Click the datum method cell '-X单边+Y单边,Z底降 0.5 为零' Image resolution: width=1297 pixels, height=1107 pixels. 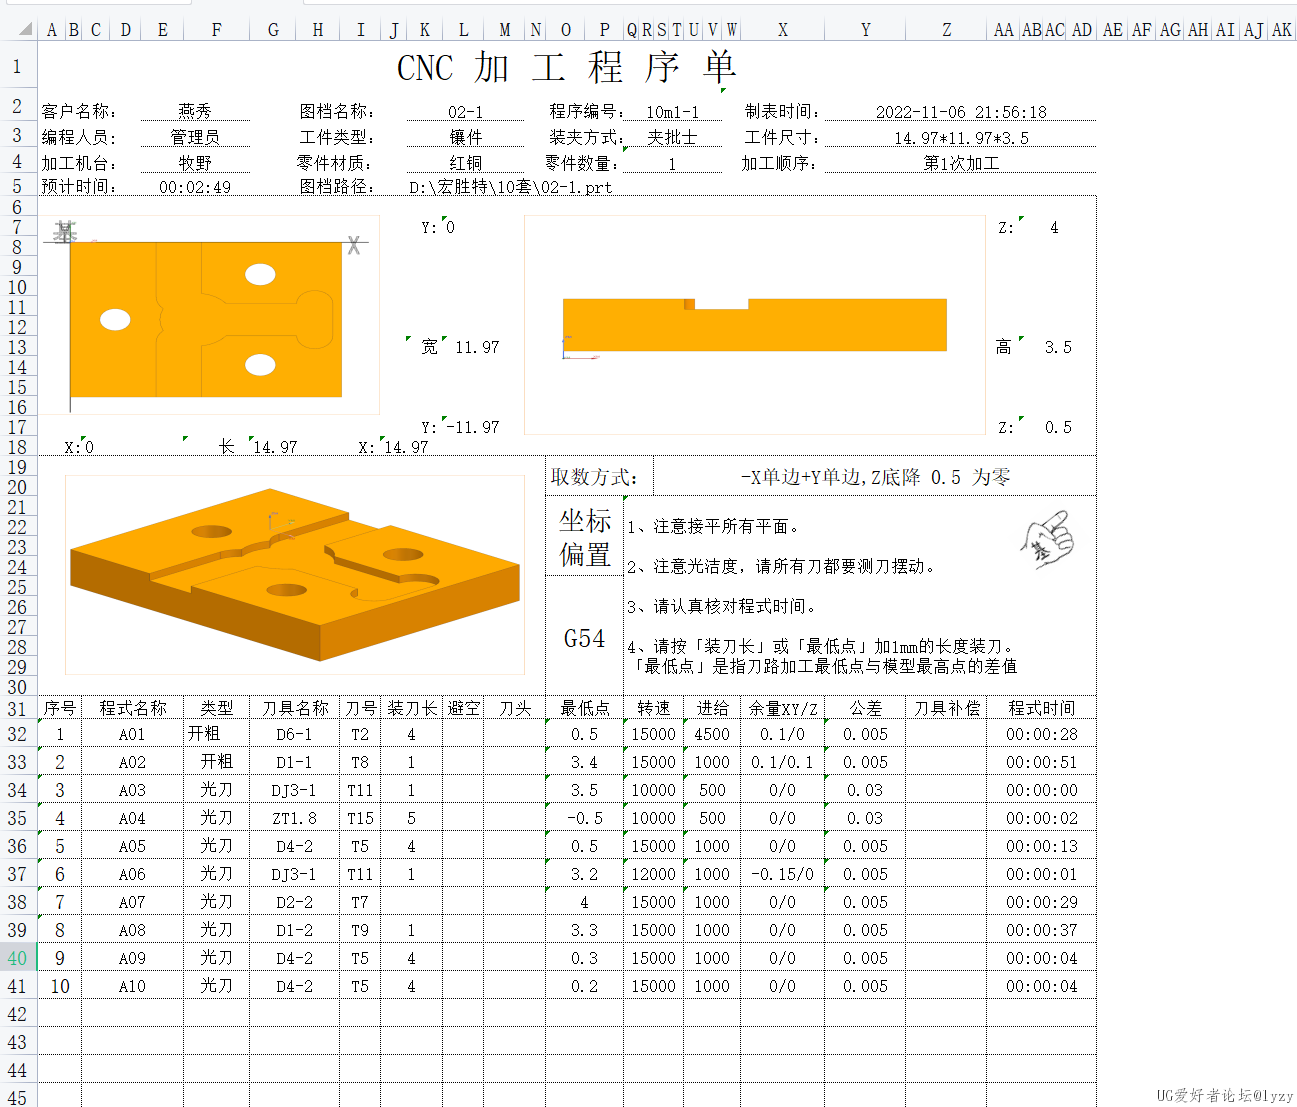coord(875,477)
